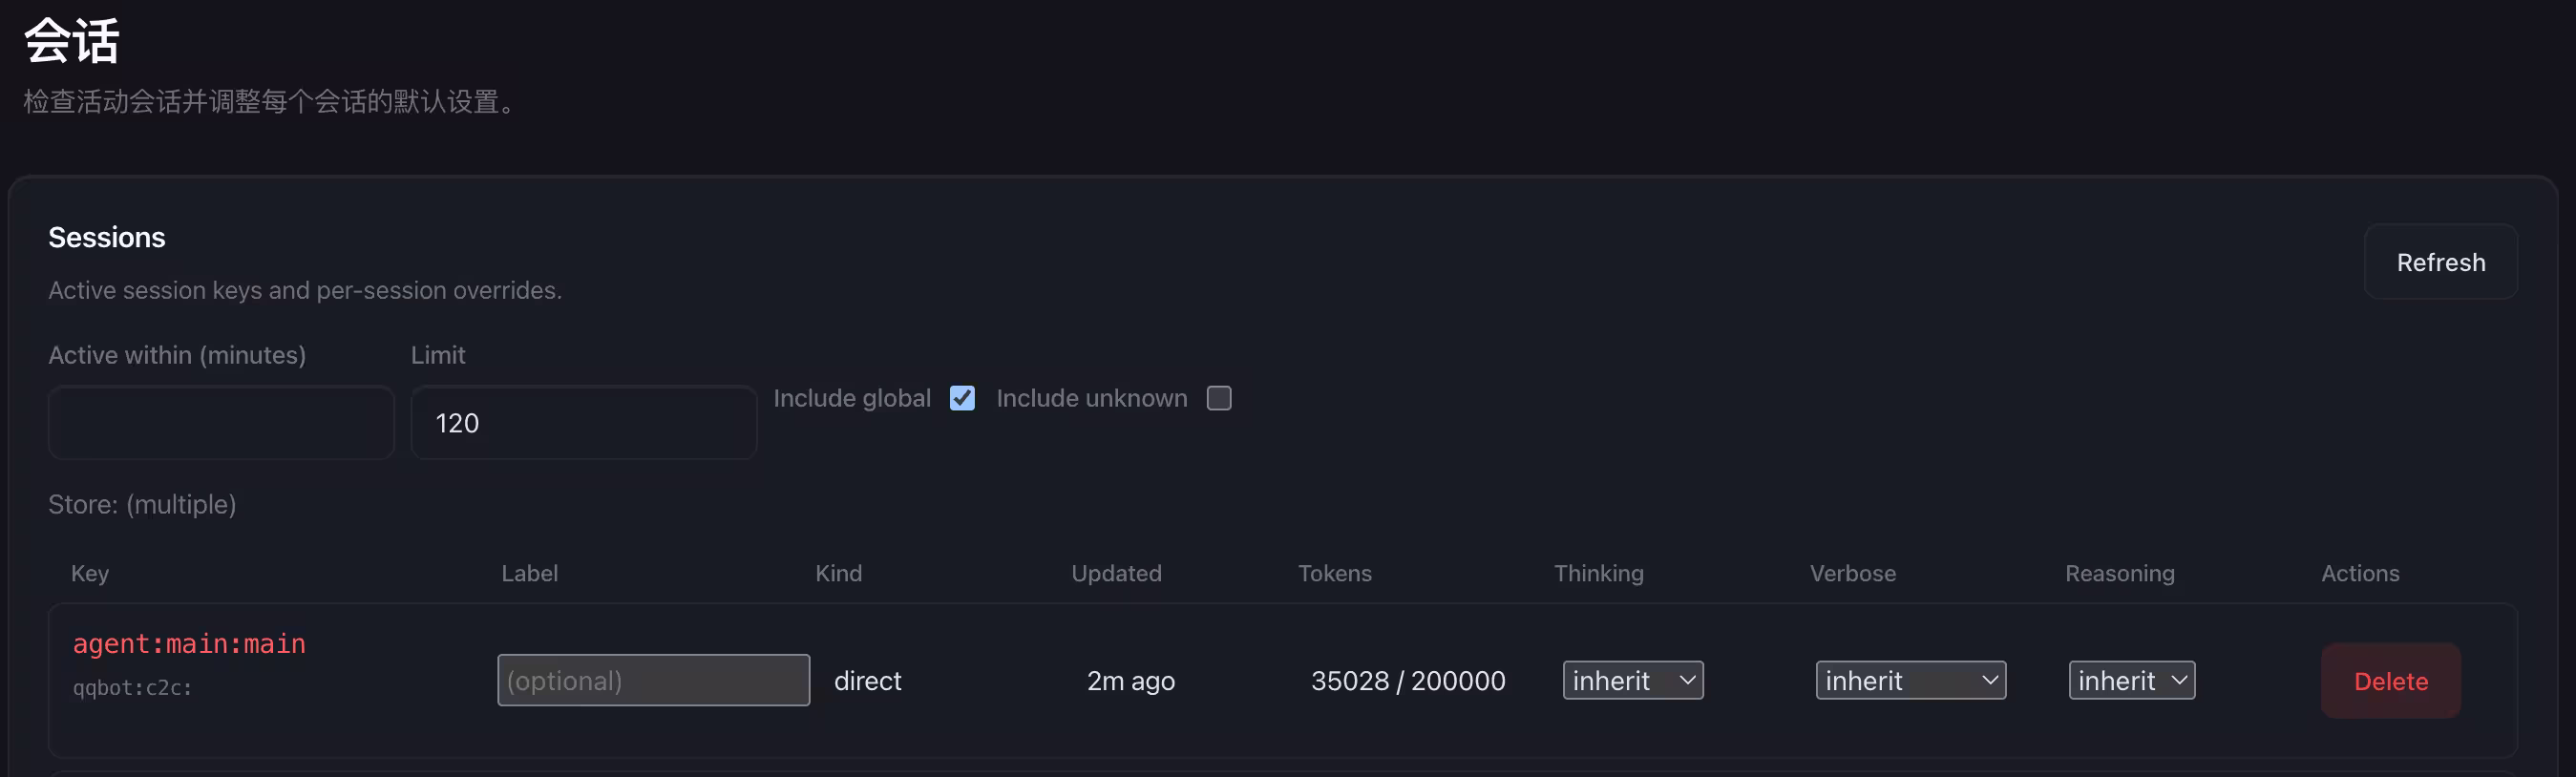Screen dimensions: 2576x777
Task: Open the Reasoning inherit dropdown
Action: click(2131, 681)
